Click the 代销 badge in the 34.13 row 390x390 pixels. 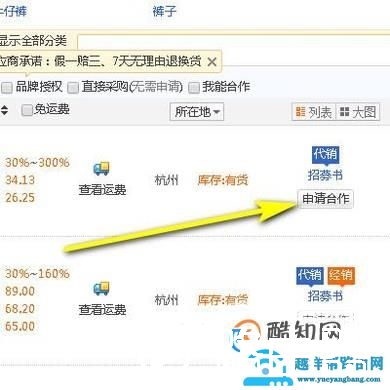325,155
